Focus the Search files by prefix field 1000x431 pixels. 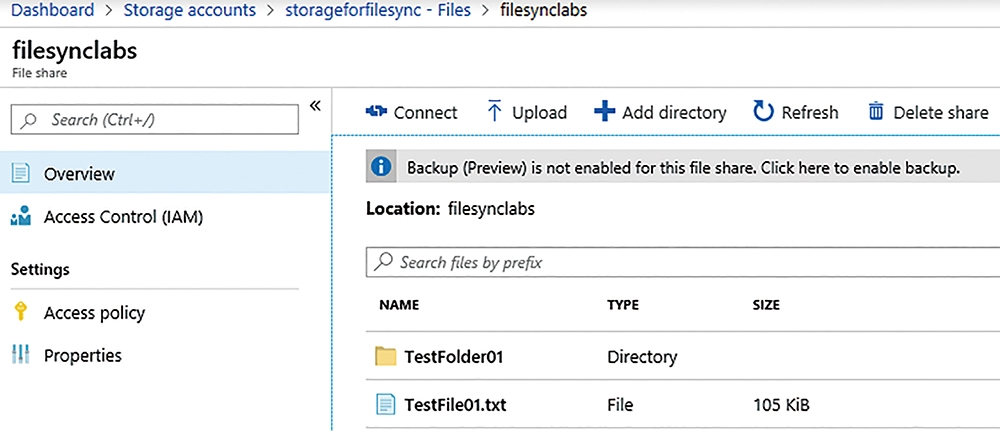pos(683,262)
